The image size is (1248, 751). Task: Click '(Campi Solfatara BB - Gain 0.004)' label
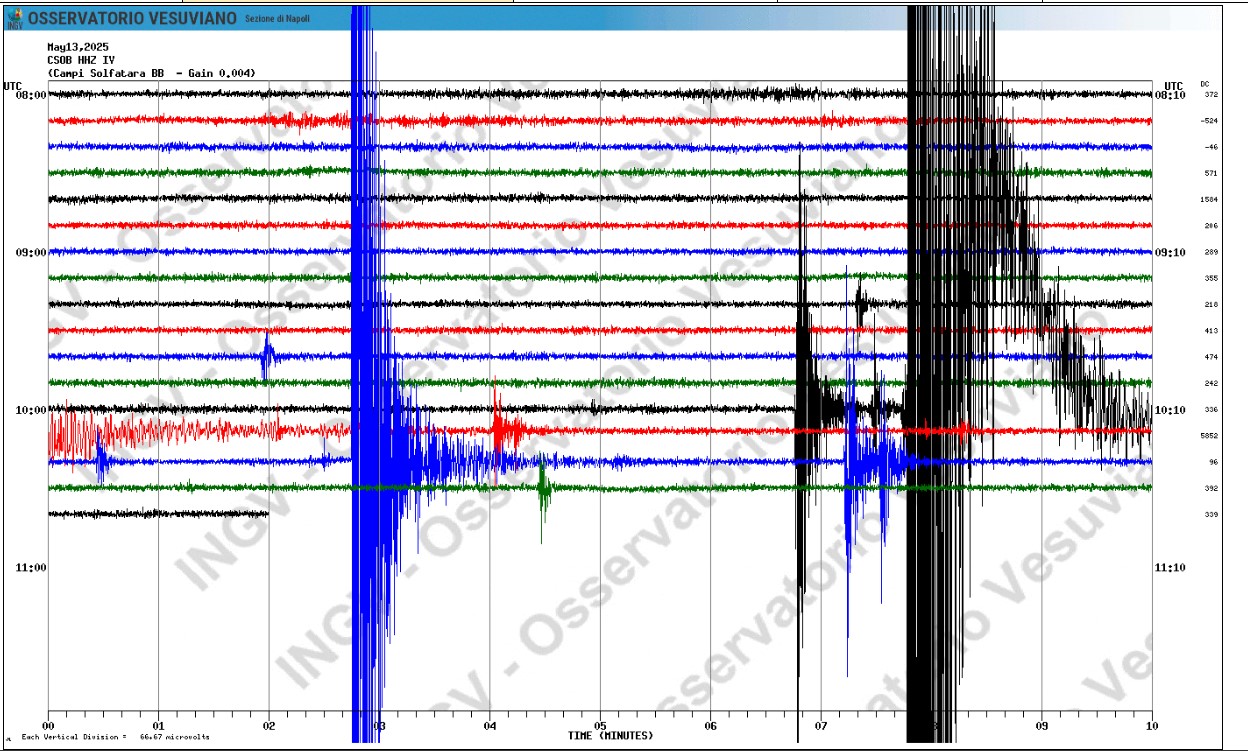click(151, 73)
